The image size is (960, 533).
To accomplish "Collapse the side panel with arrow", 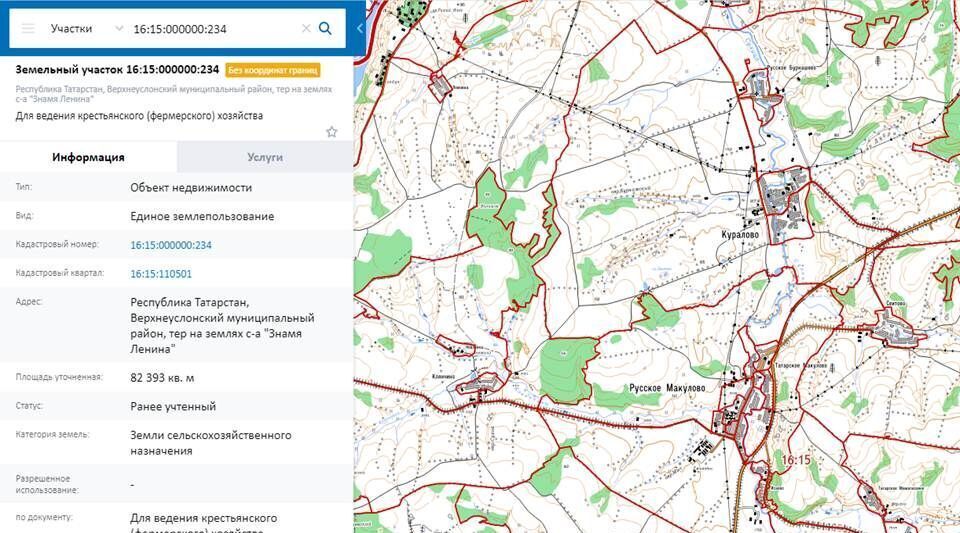I will (x=360, y=29).
